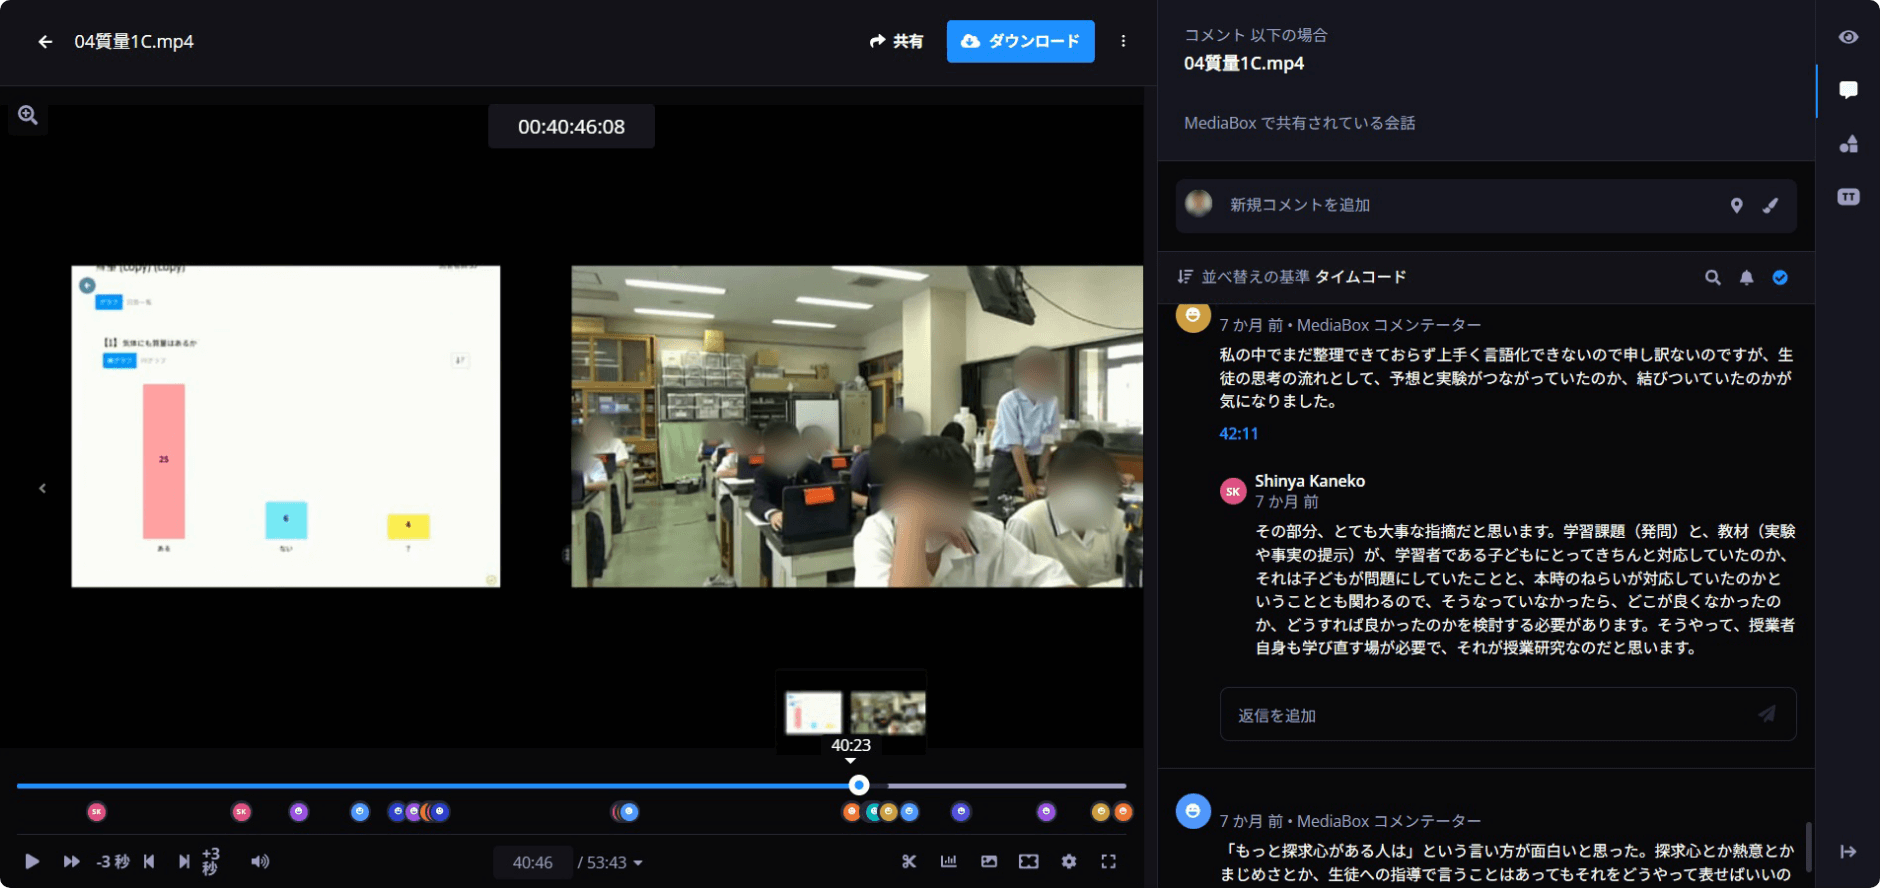Screen dimensions: 1880x888
Task: Open sort order dropdown labeled タイムコード
Action: (1359, 277)
